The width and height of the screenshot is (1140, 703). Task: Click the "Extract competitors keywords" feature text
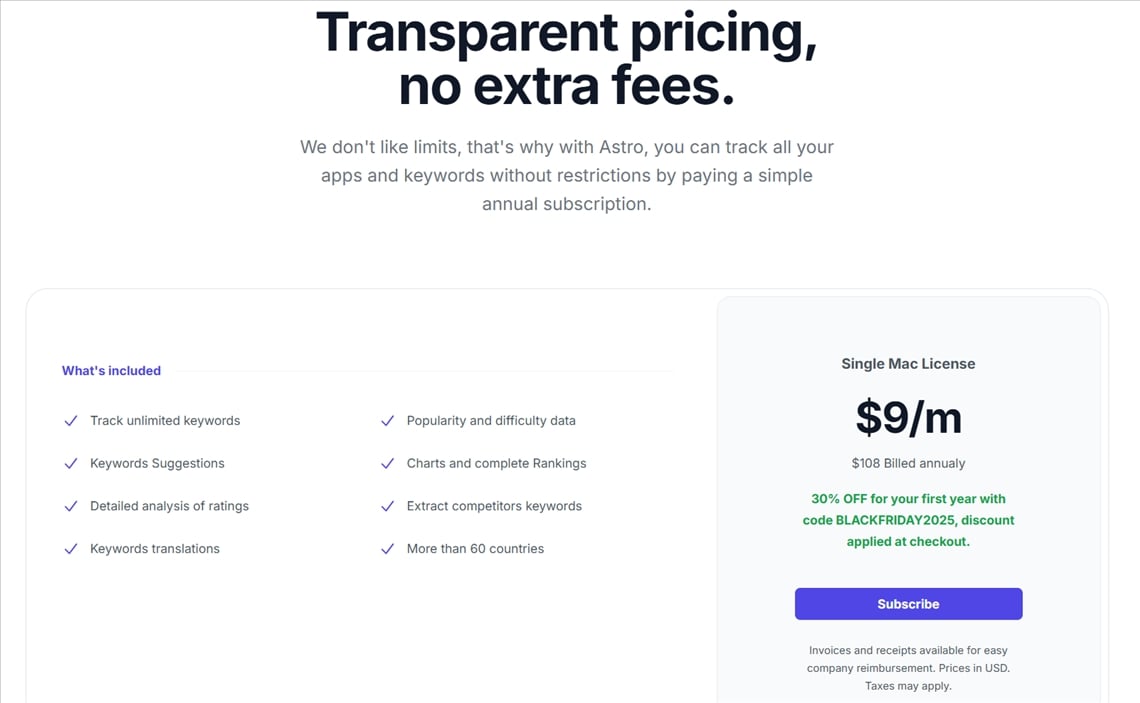494,506
